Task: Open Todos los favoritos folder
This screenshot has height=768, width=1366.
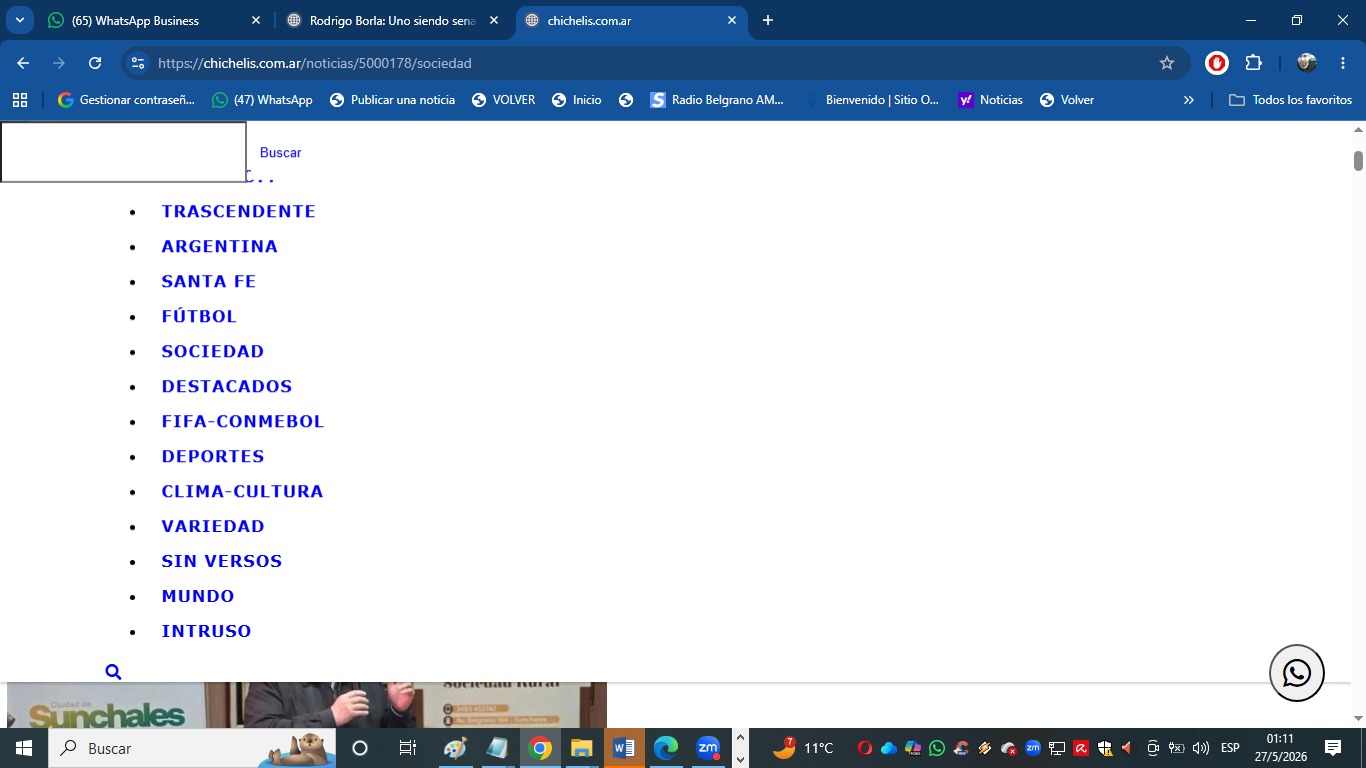Action: 1290,100
